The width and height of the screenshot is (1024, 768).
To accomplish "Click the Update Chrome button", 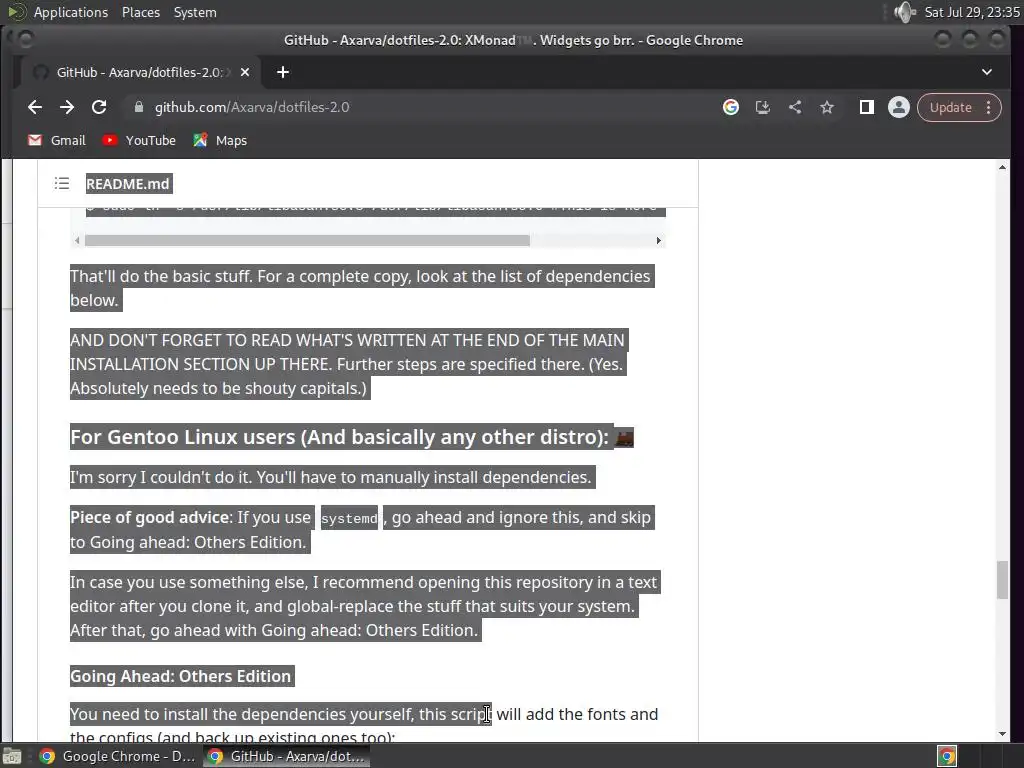I will (x=950, y=107).
